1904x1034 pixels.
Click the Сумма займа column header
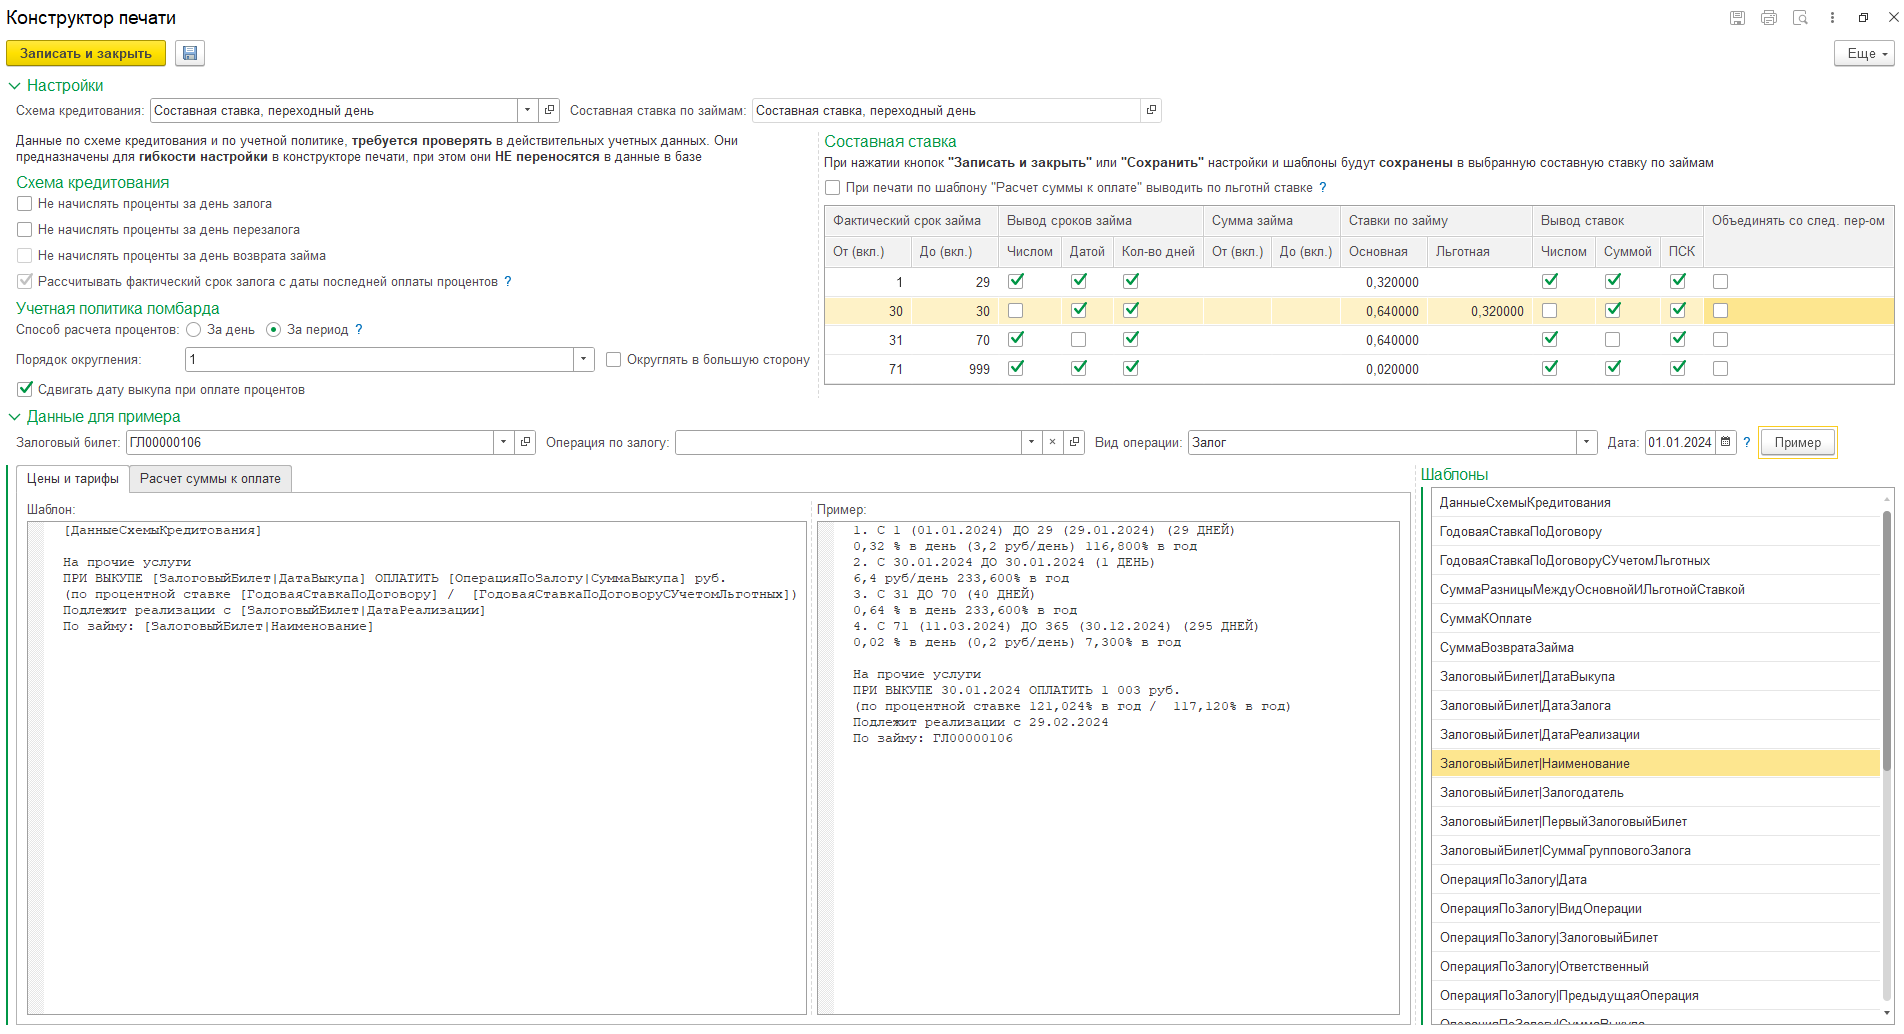pos(1272,221)
